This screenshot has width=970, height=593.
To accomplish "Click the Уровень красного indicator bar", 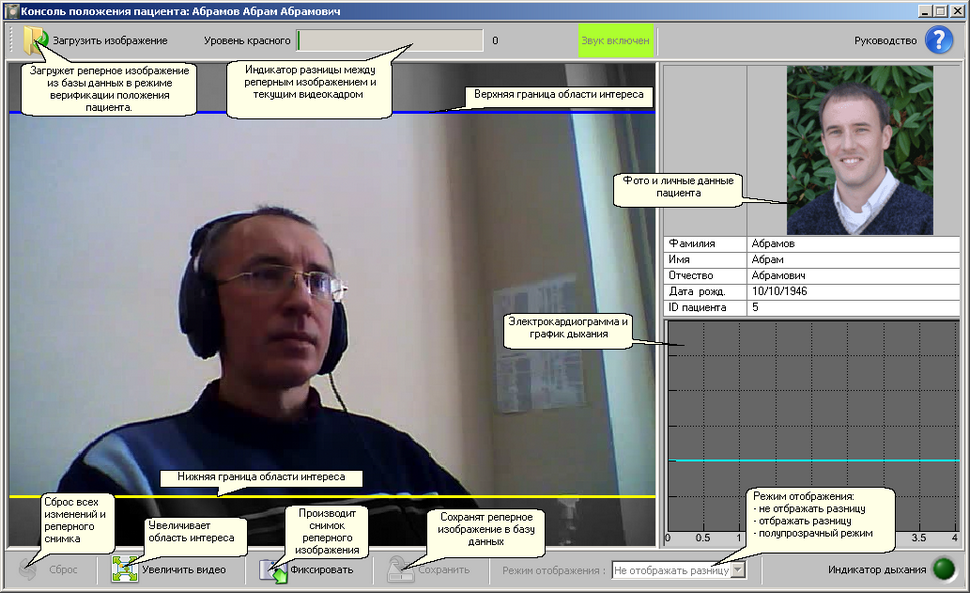I will point(391,41).
